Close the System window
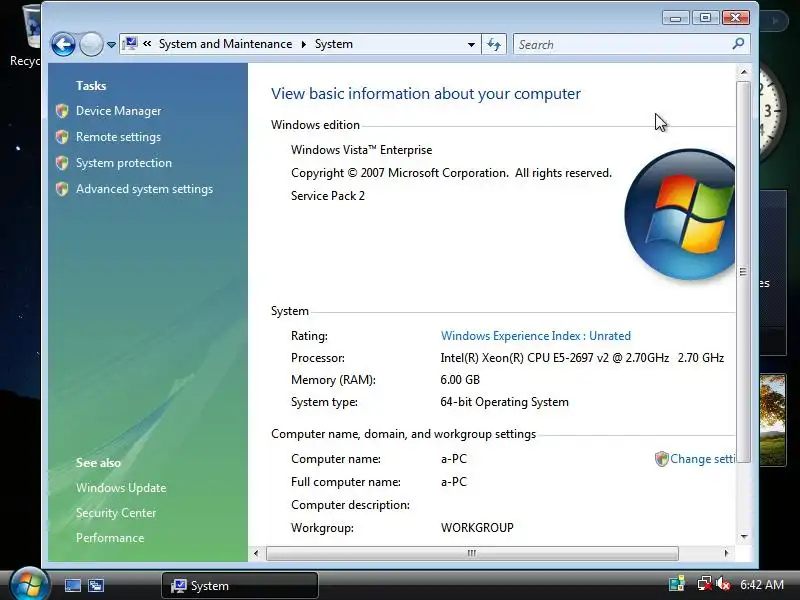Image resolution: width=800 pixels, height=600 pixels. 736,18
